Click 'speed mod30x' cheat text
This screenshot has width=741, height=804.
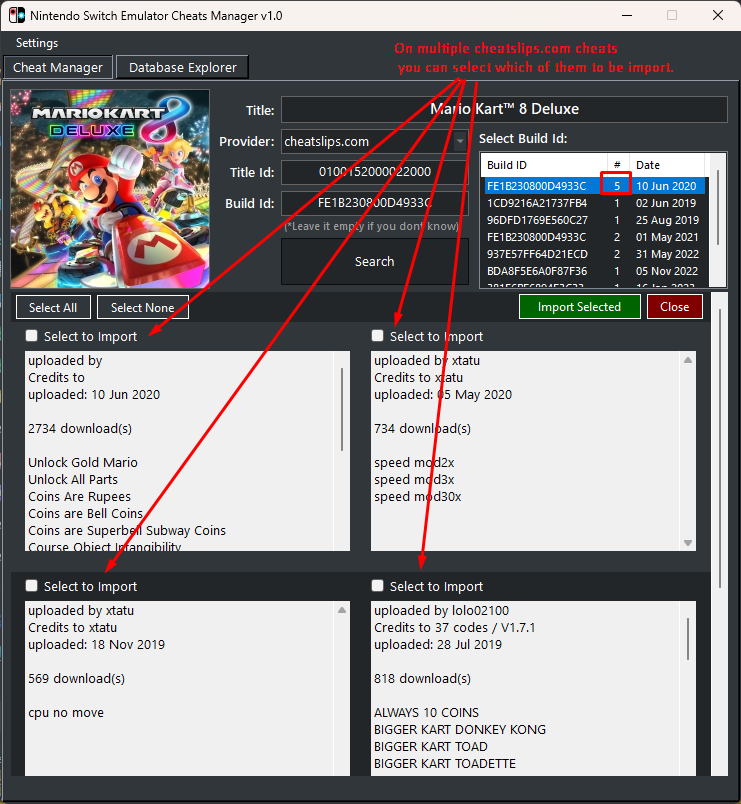(417, 496)
